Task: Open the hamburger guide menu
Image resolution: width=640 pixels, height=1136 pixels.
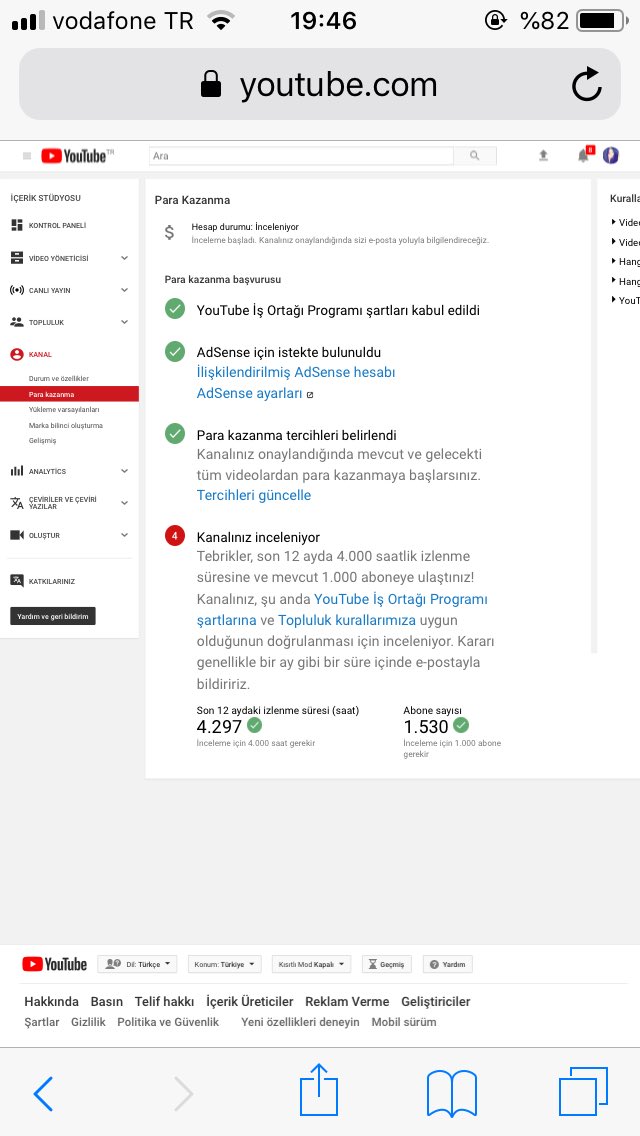Action: pyautogui.click(x=27, y=156)
